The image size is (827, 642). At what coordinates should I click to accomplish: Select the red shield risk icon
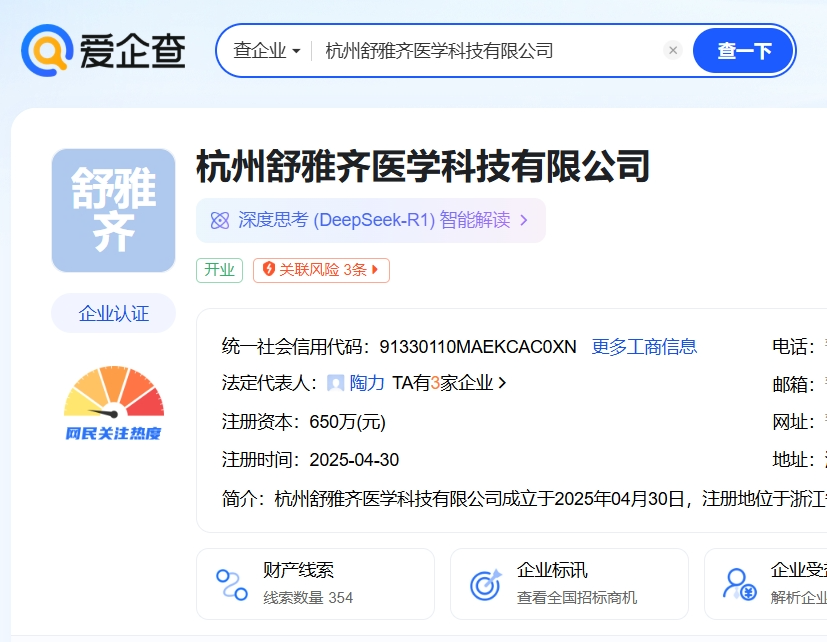[268, 269]
